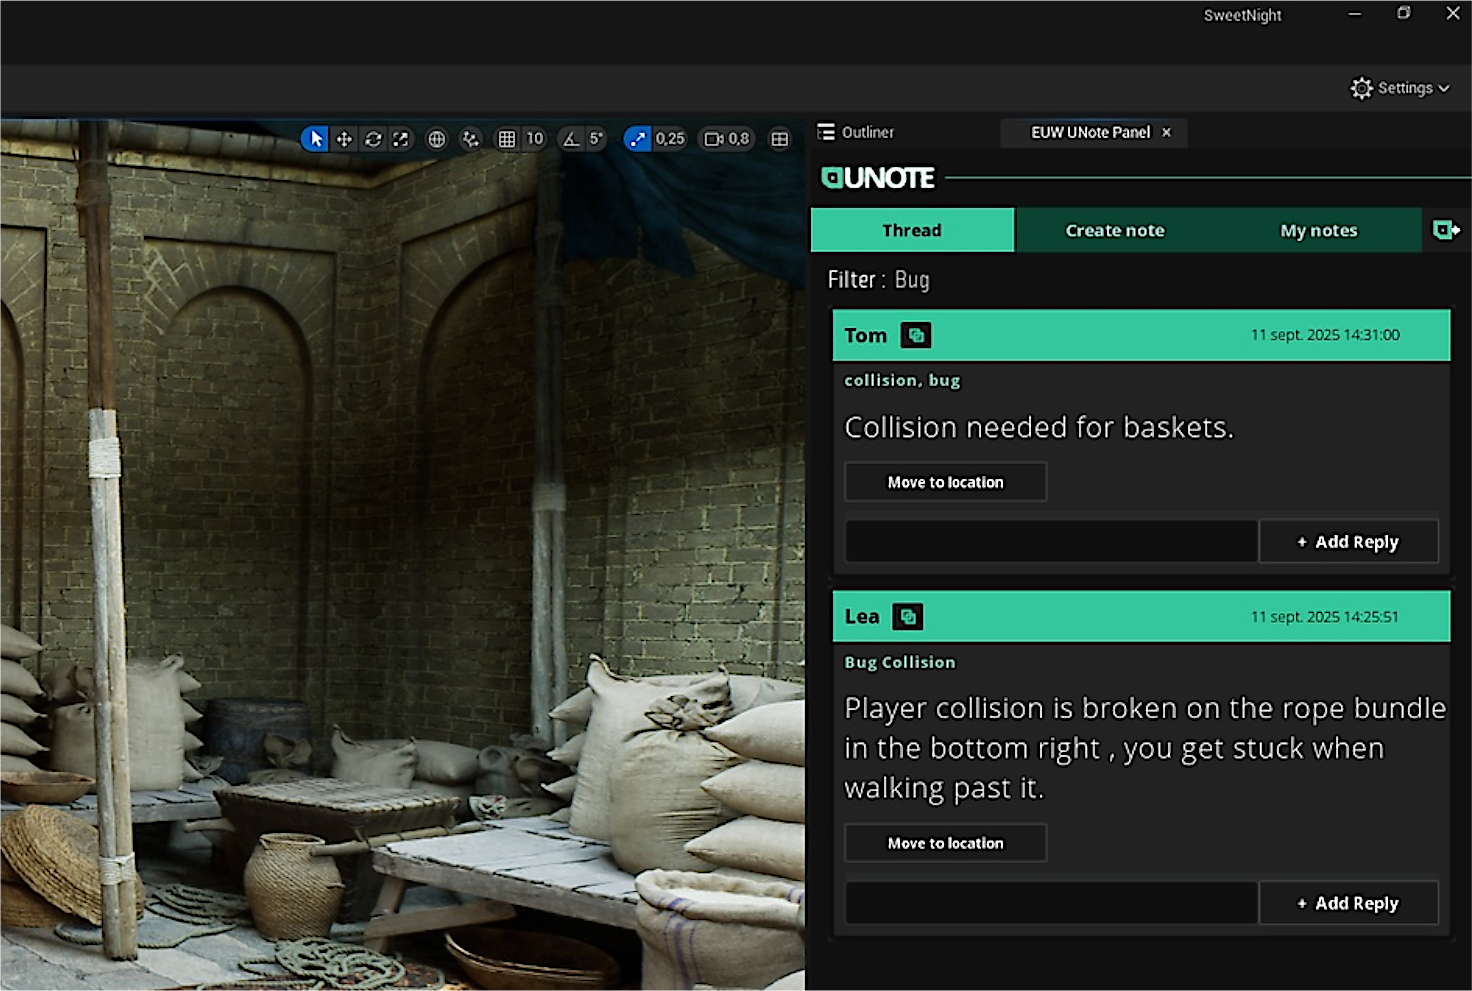
Task: Click the reply text field under Lea's note
Action: point(1051,903)
